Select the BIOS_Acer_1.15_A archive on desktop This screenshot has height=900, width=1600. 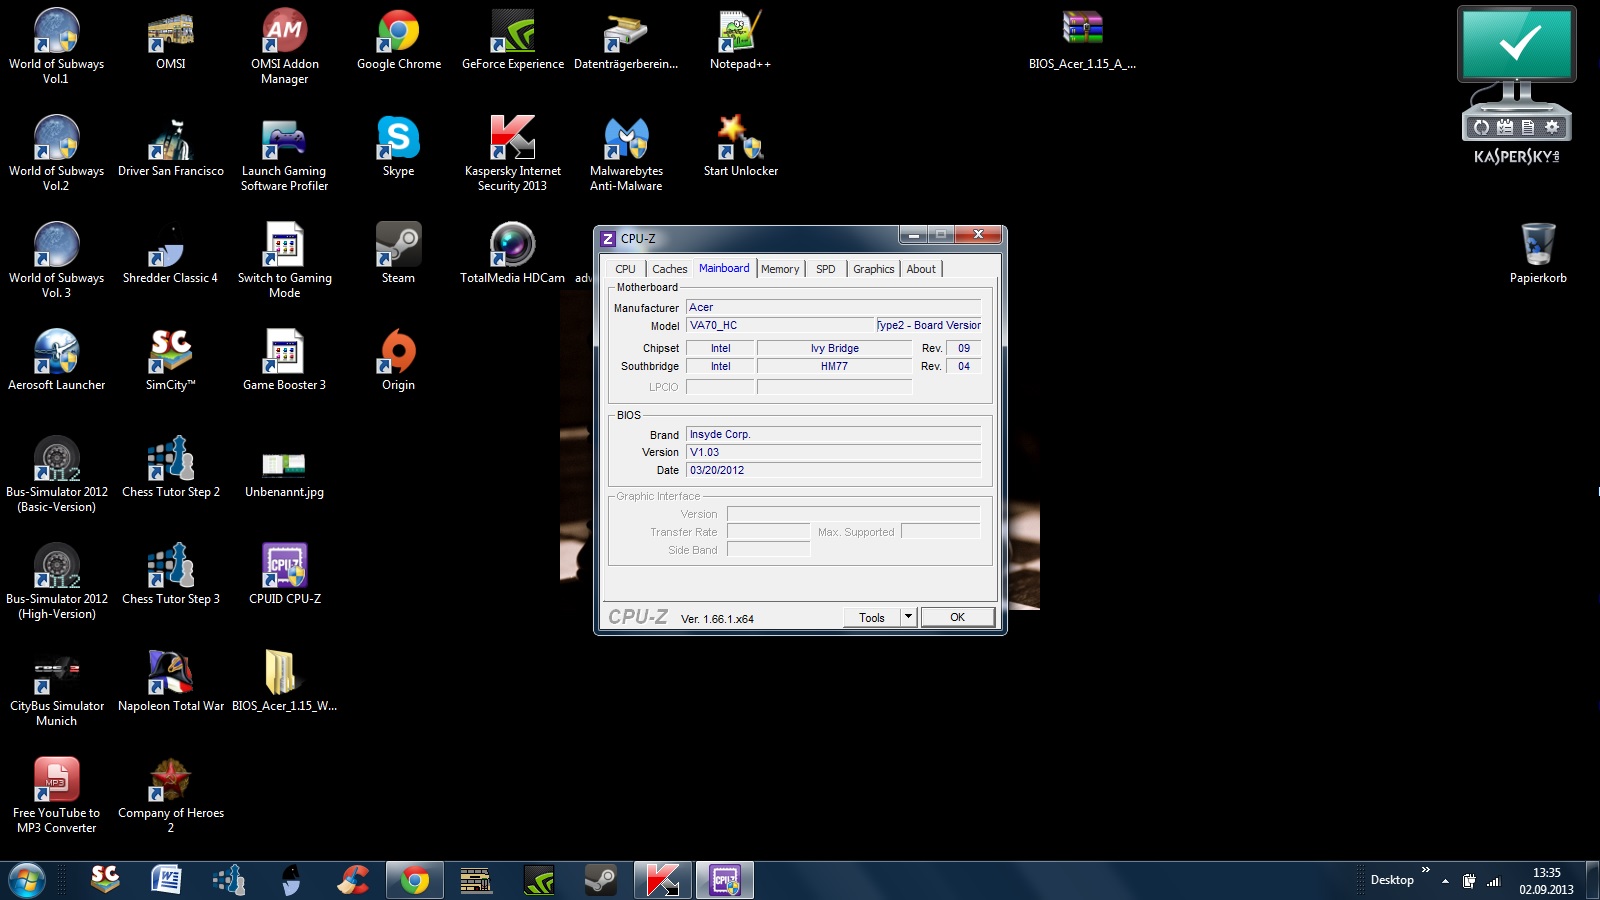coord(1082,40)
